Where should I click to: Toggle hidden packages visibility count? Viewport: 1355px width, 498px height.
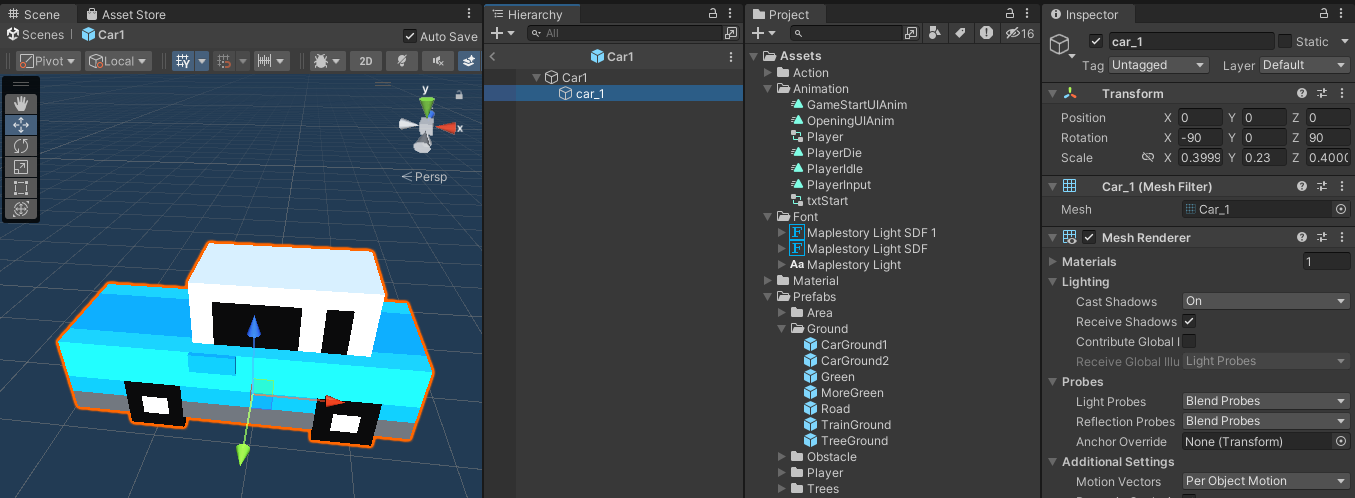coord(1019,33)
